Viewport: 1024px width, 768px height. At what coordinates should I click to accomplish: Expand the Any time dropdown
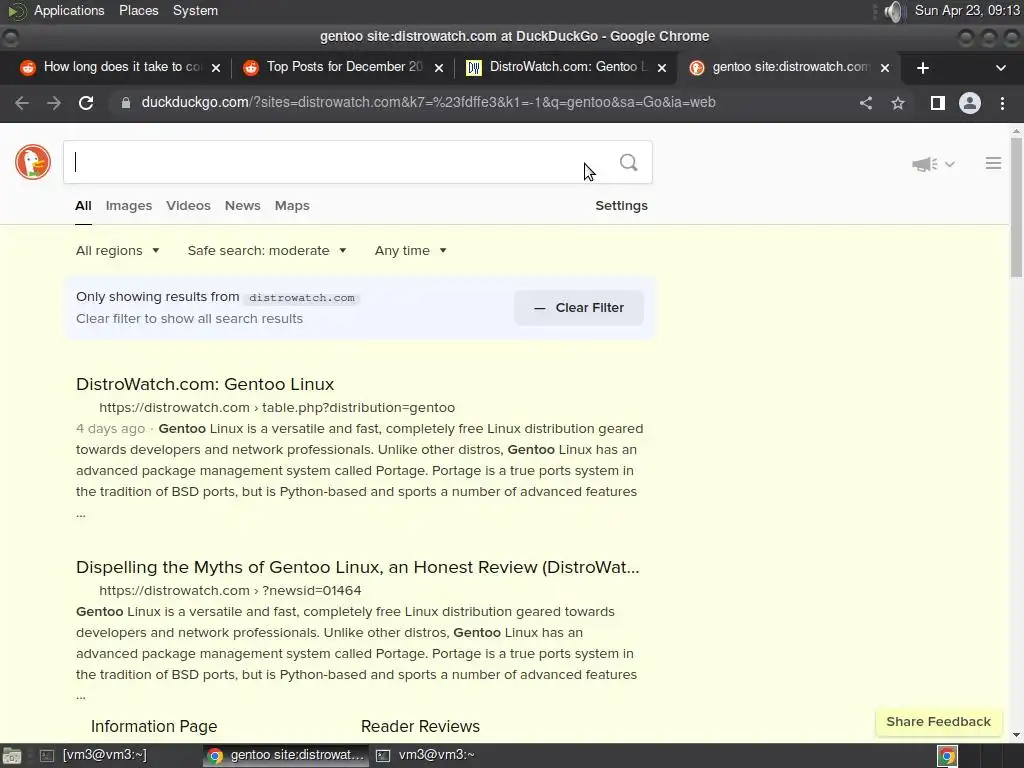tap(410, 251)
